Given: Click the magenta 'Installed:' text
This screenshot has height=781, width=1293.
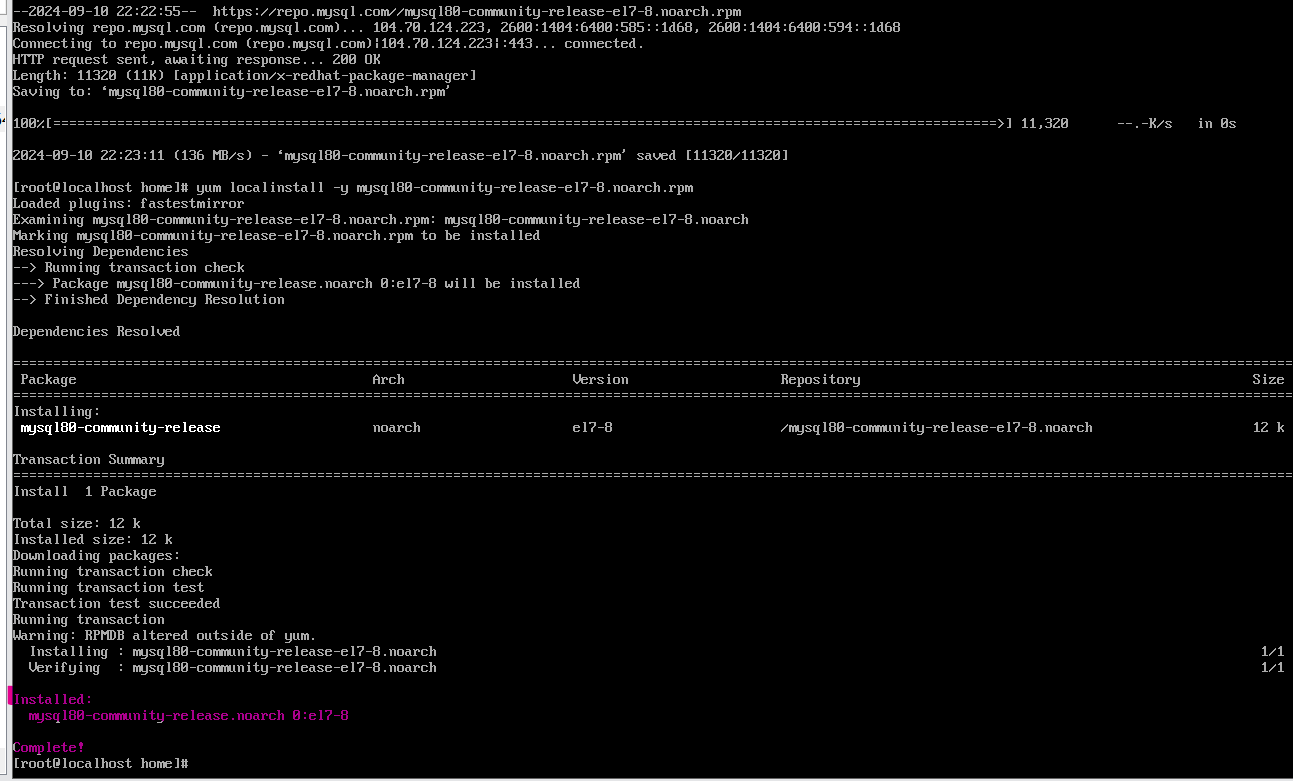Looking at the screenshot, I should [52, 699].
